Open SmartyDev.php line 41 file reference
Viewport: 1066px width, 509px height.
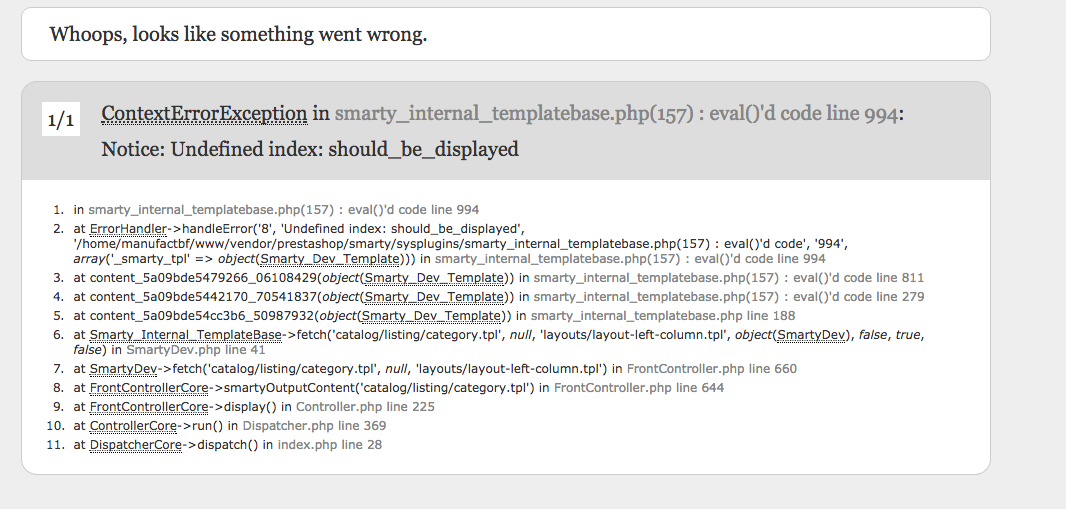[x=196, y=350]
